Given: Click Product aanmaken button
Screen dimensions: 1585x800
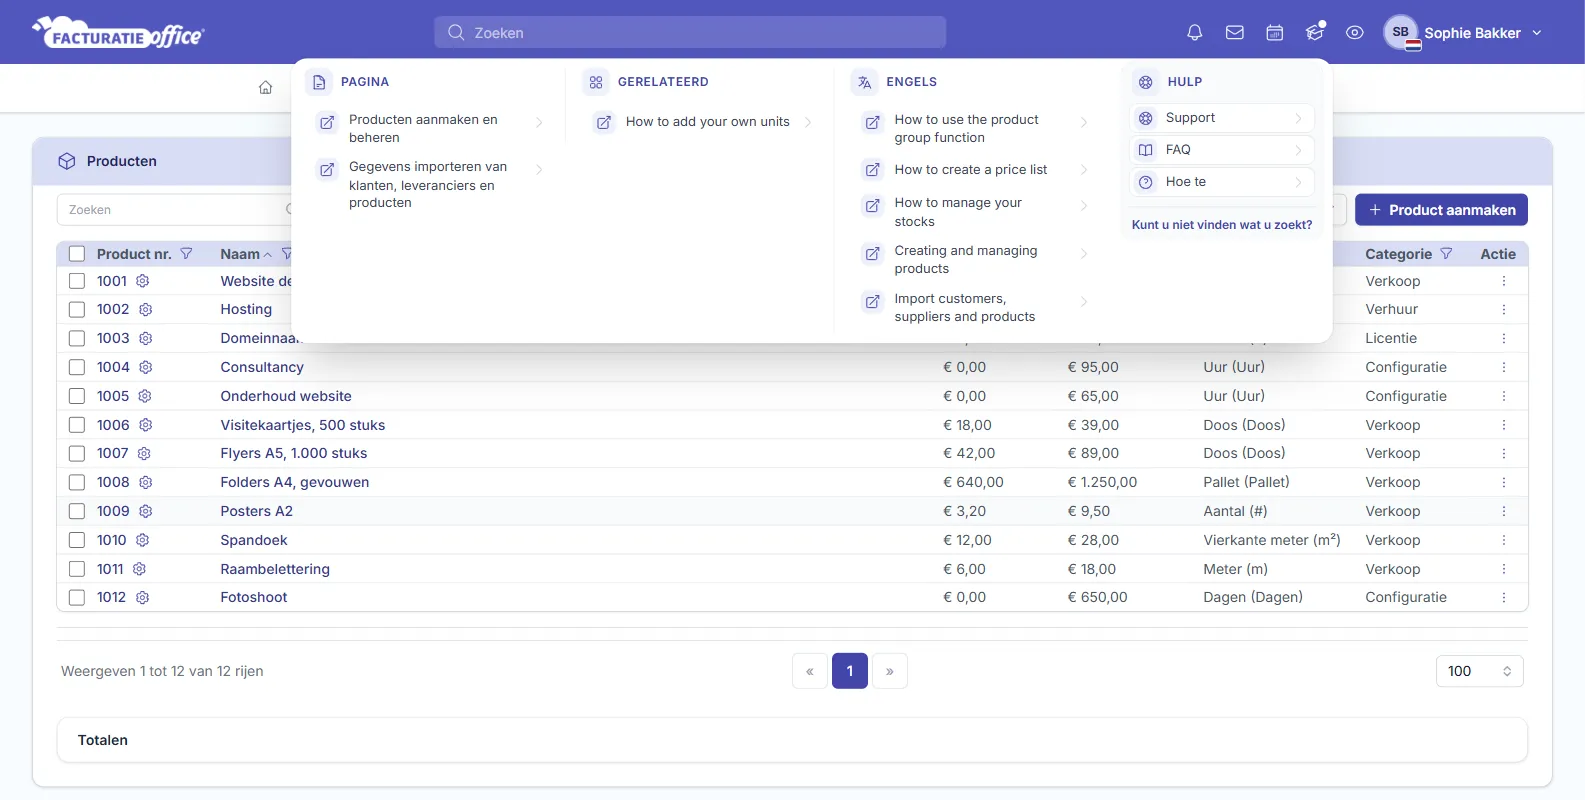Looking at the screenshot, I should pos(1441,210).
